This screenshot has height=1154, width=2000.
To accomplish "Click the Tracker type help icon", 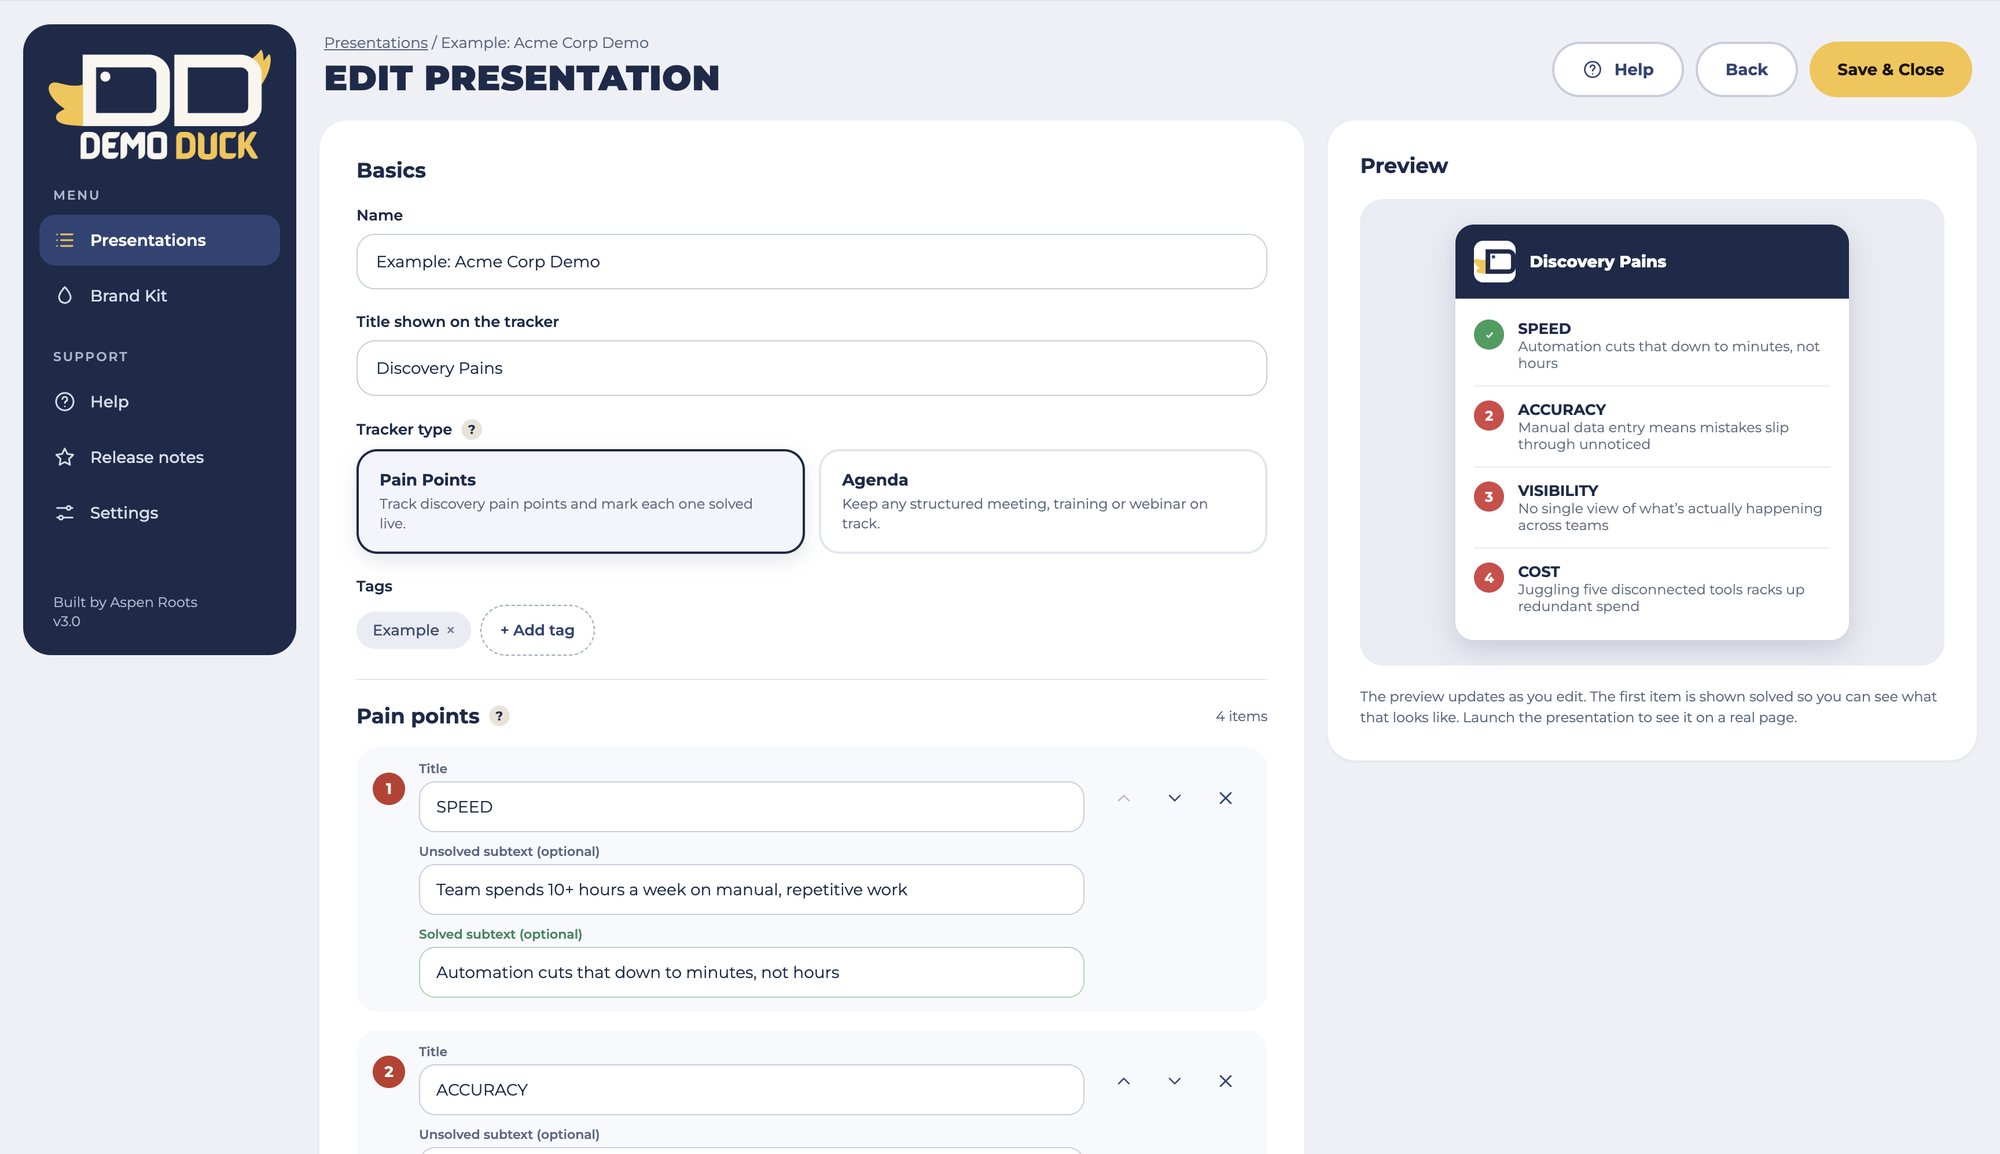I will [x=472, y=429].
